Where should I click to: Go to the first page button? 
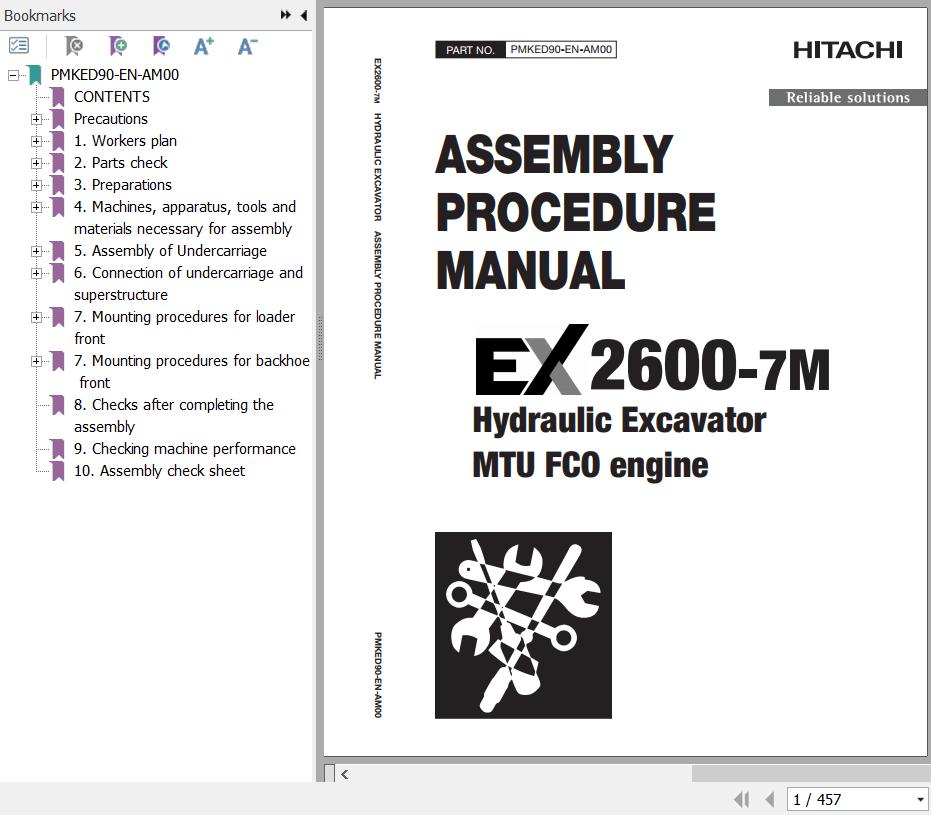pyautogui.click(x=742, y=800)
